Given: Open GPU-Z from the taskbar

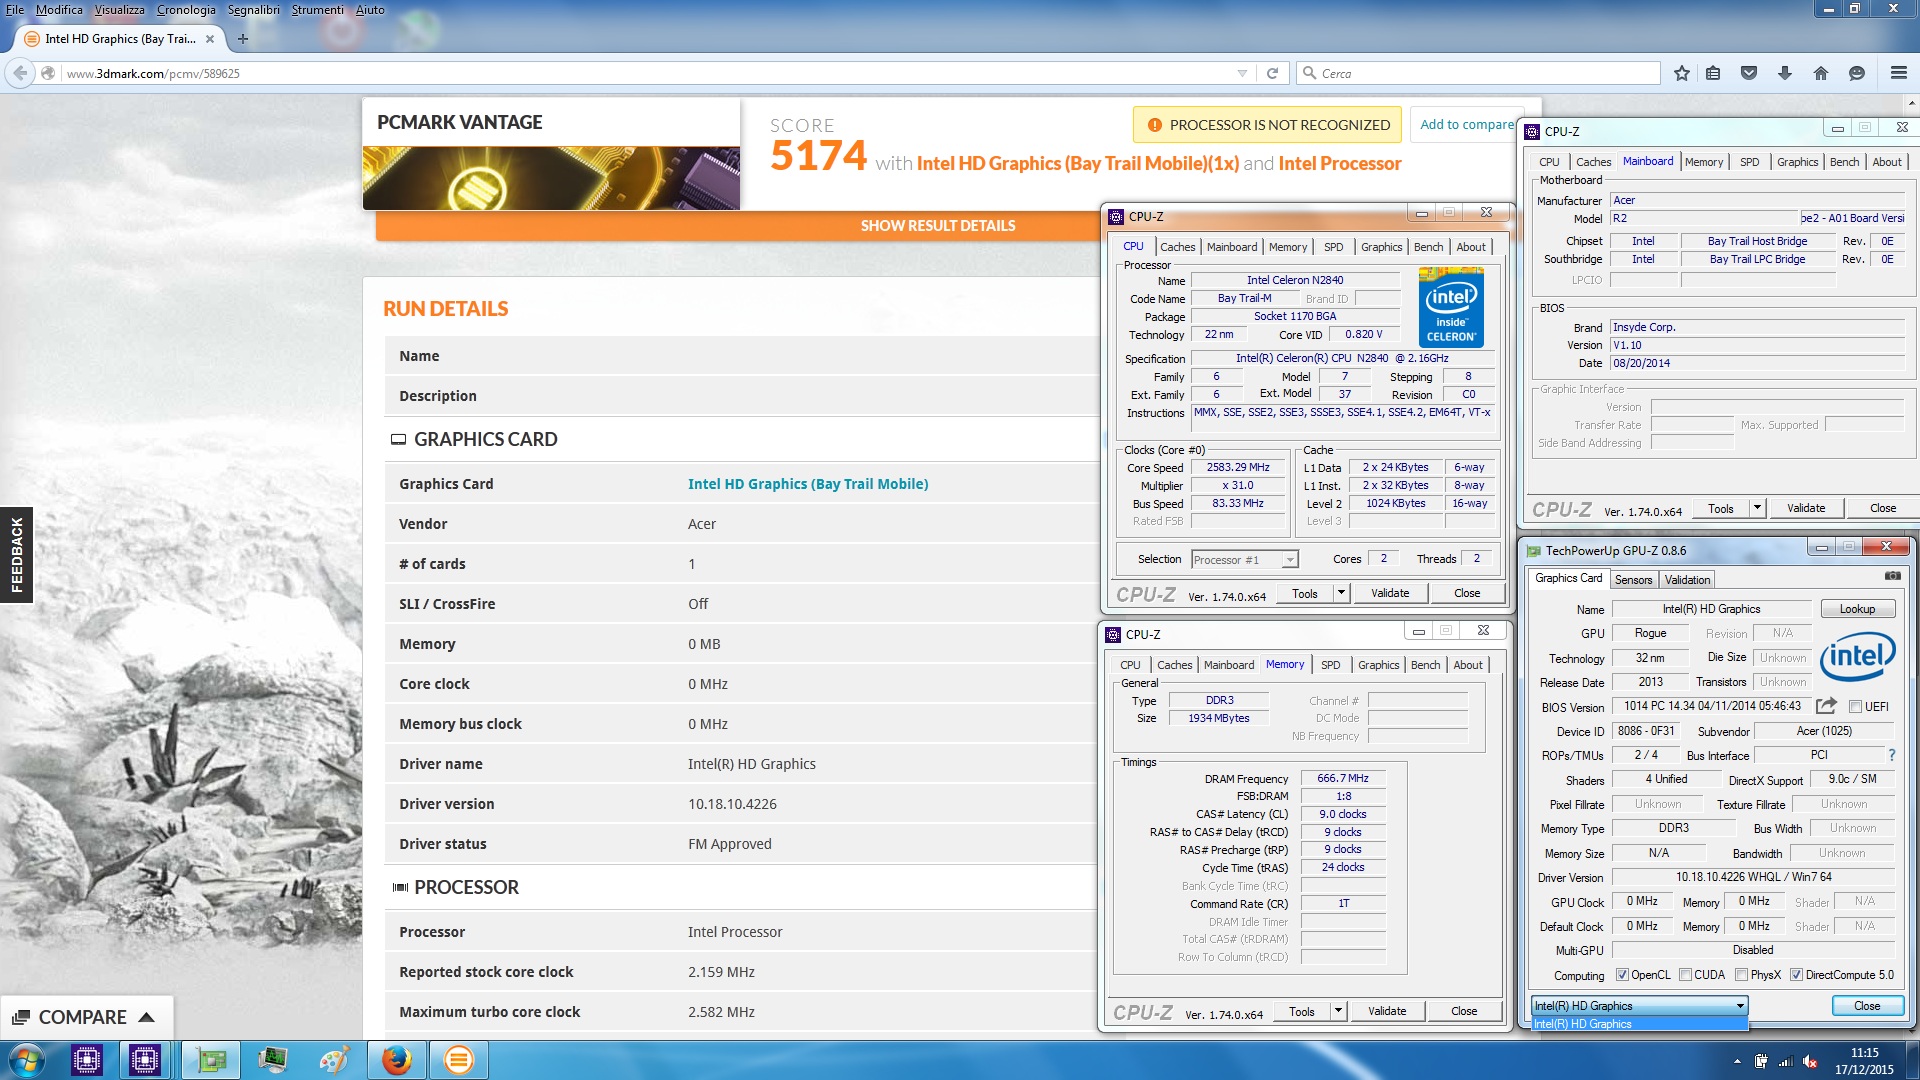Looking at the screenshot, I should [x=211, y=1060].
